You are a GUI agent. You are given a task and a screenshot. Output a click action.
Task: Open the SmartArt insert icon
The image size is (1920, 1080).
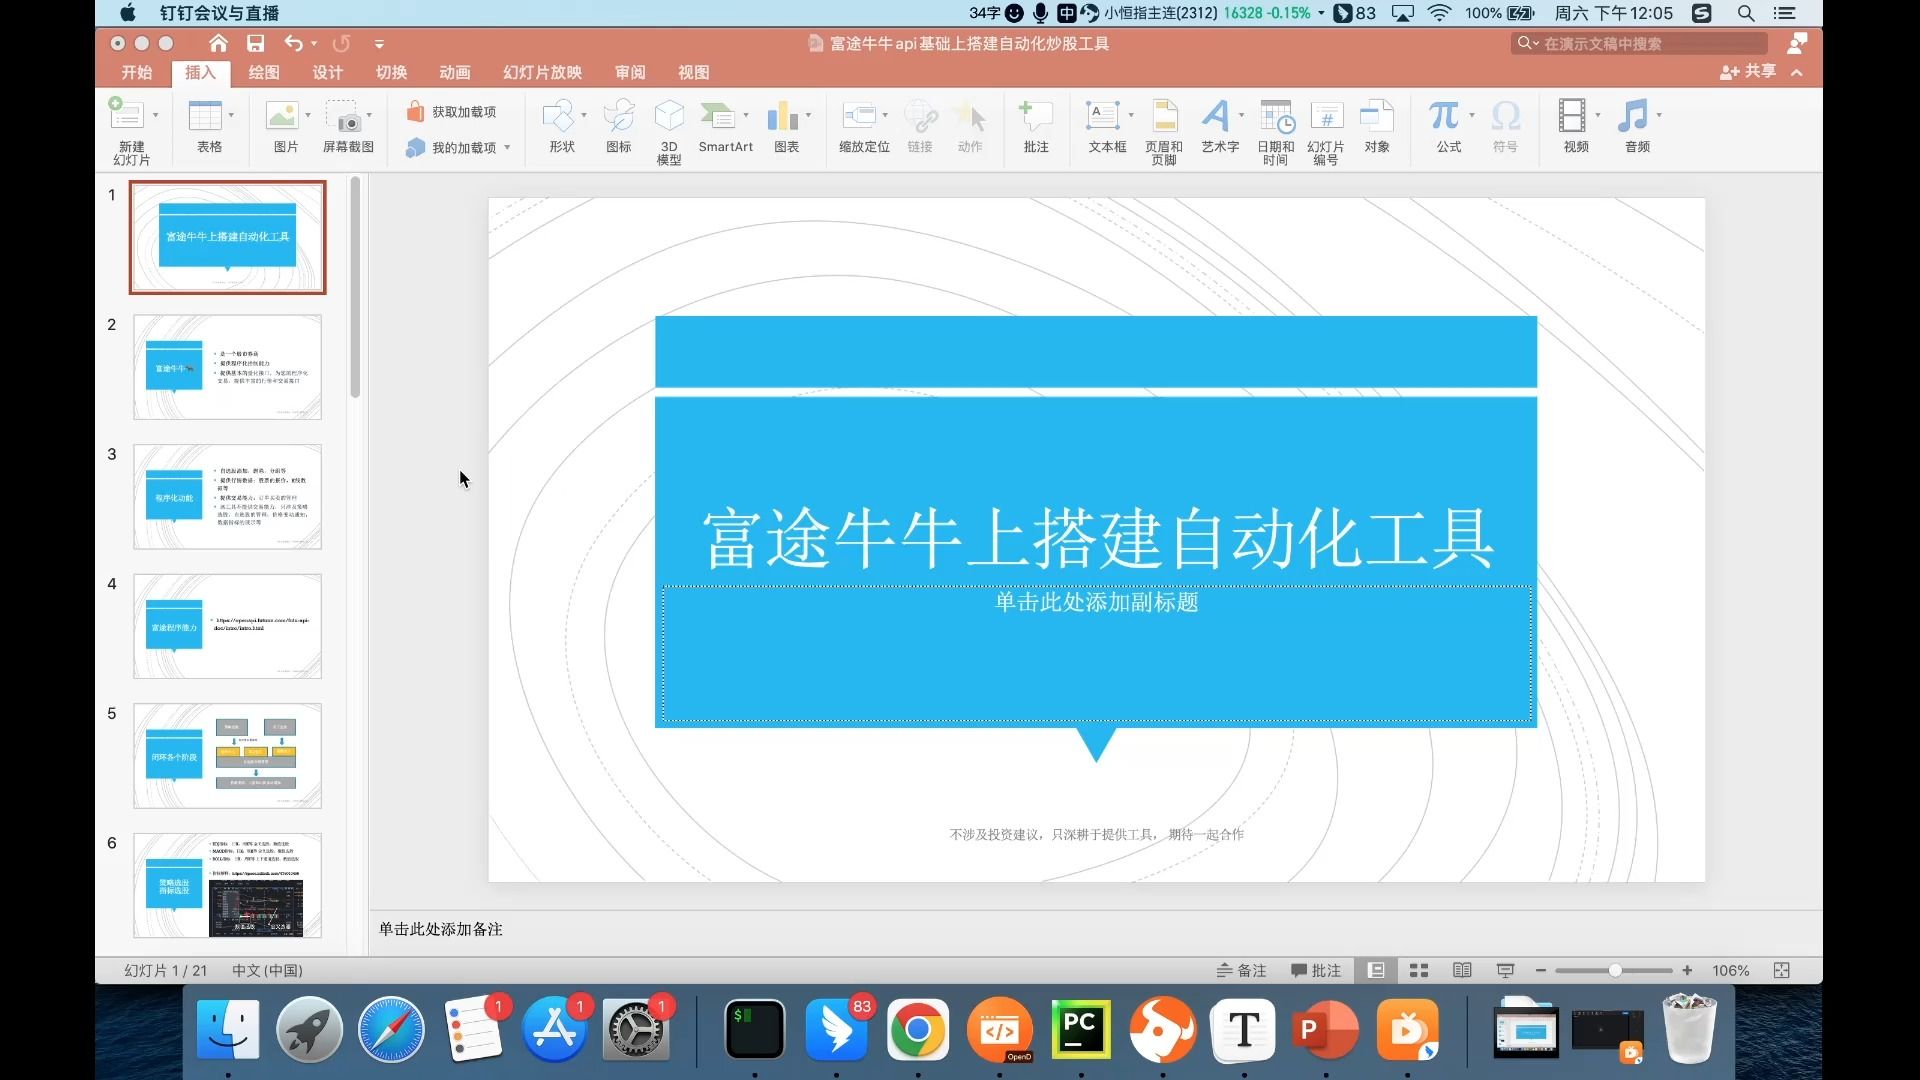click(x=719, y=116)
